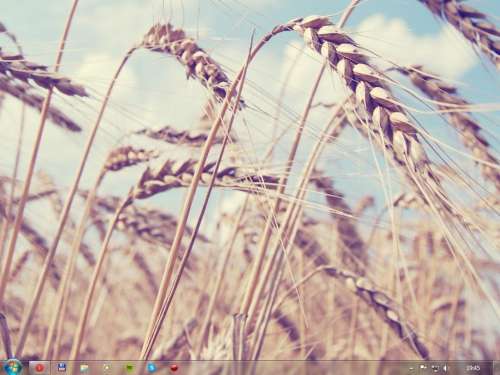Open the Action Center flag icon
This screenshot has width=500, height=375.
point(423,368)
